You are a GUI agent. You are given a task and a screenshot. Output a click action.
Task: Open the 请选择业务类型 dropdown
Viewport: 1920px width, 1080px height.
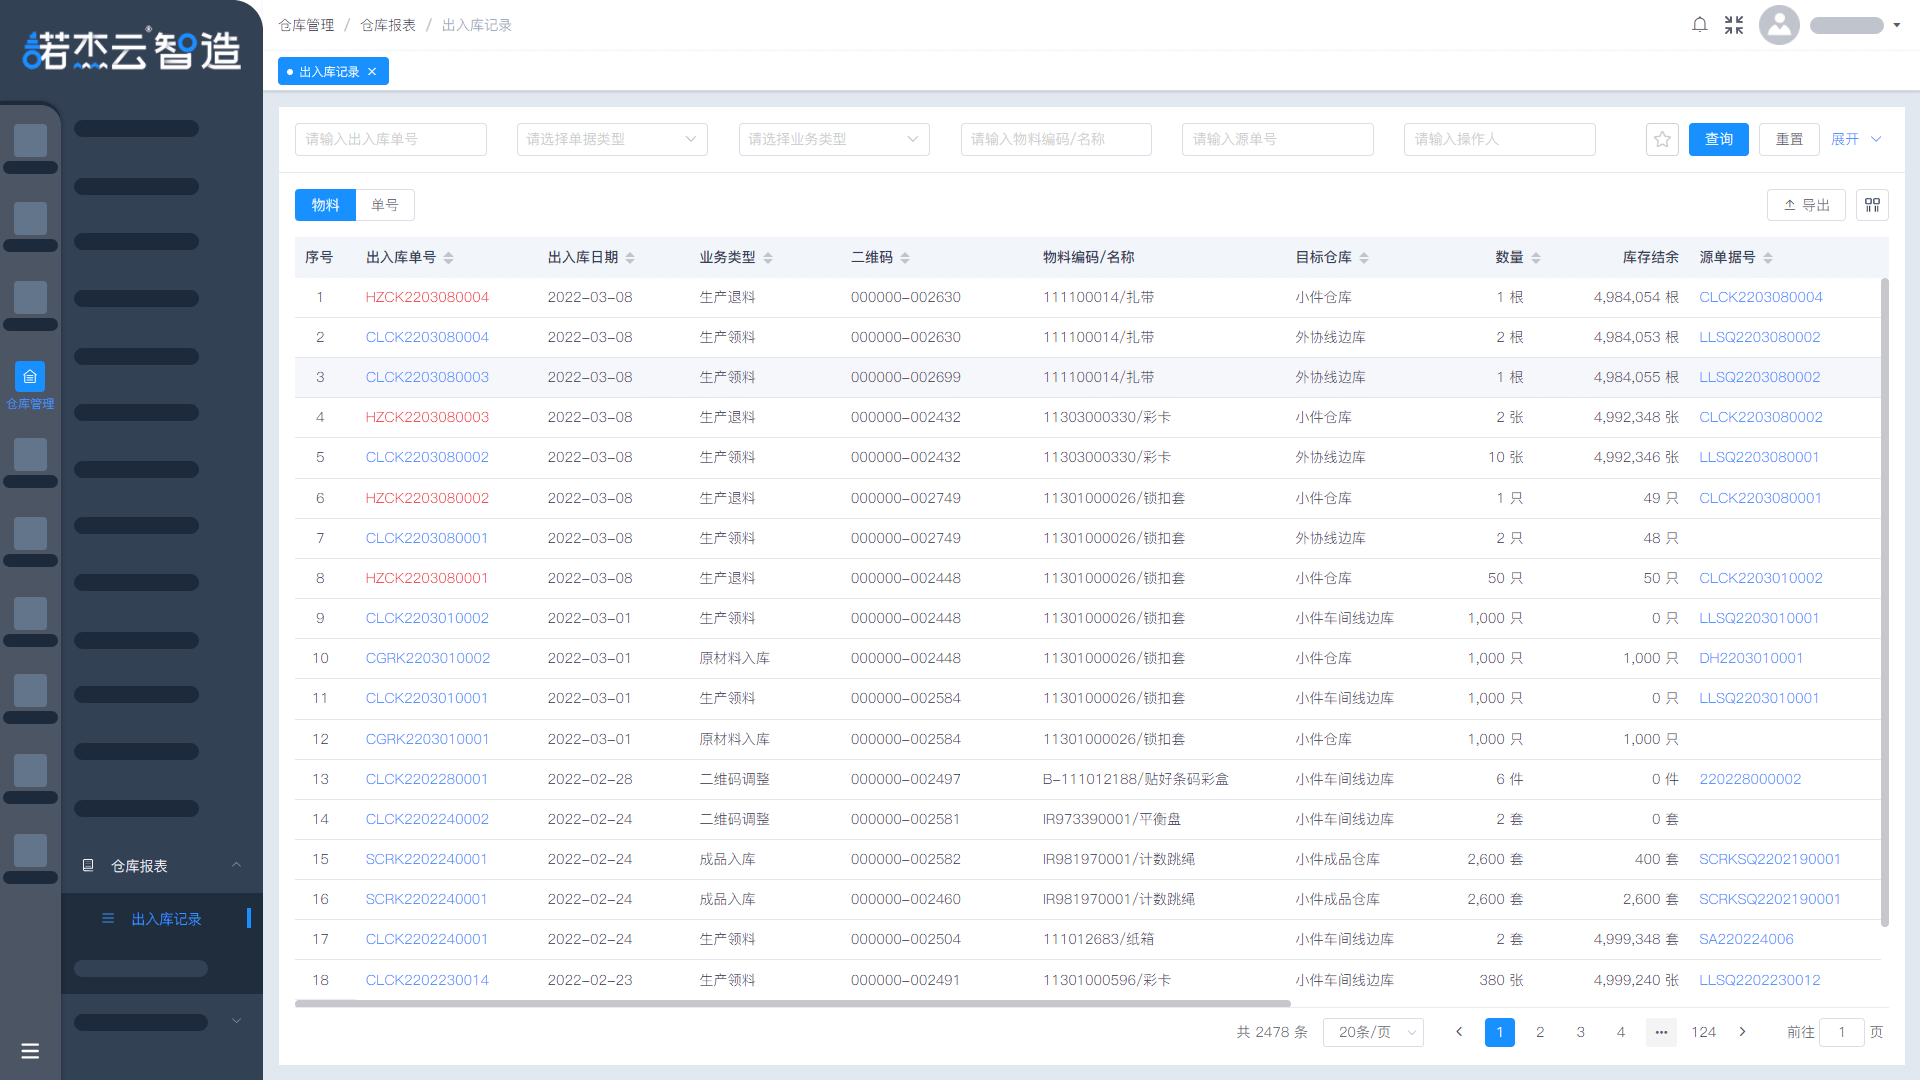pyautogui.click(x=833, y=139)
